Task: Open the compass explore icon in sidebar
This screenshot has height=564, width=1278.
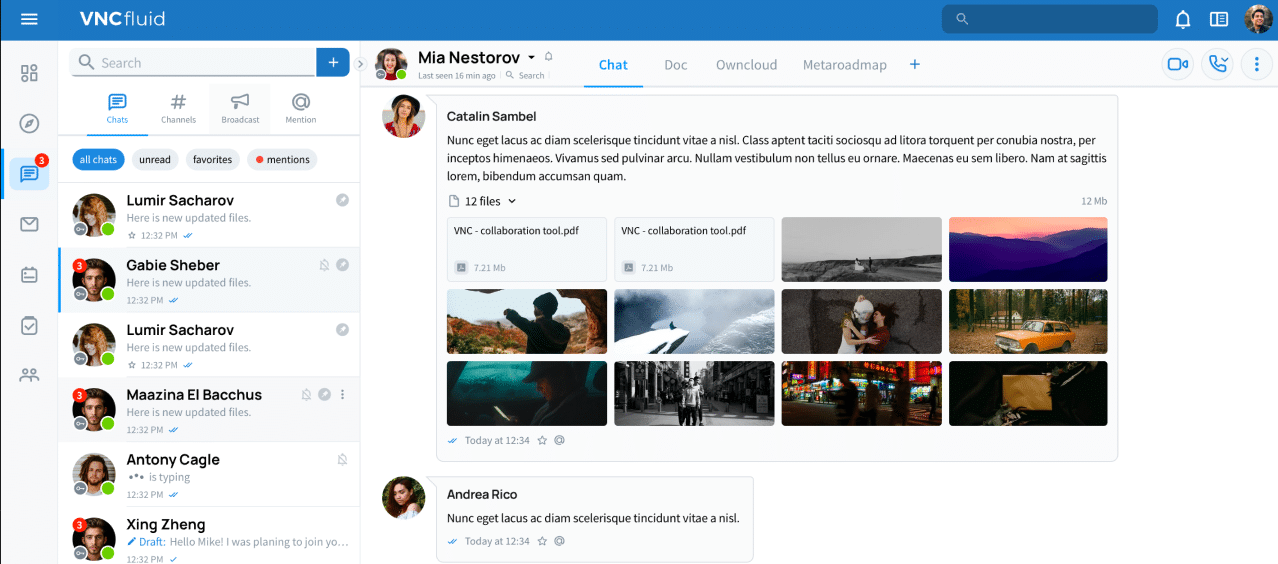Action: (29, 123)
